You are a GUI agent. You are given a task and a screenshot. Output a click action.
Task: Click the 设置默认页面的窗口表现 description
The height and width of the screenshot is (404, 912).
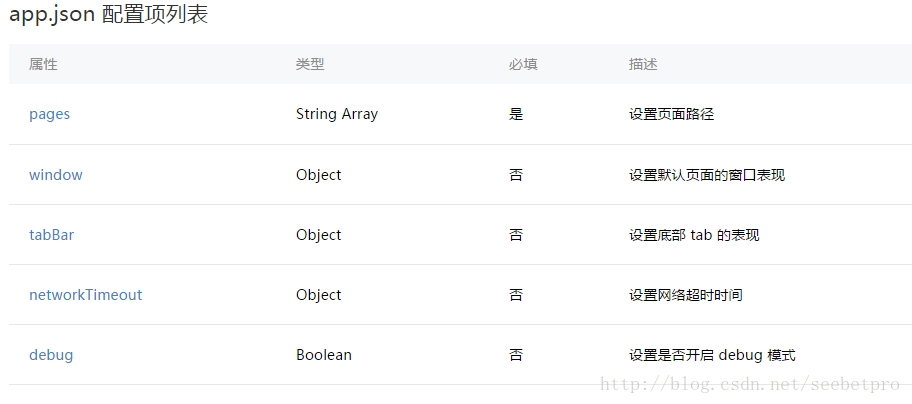pos(707,175)
